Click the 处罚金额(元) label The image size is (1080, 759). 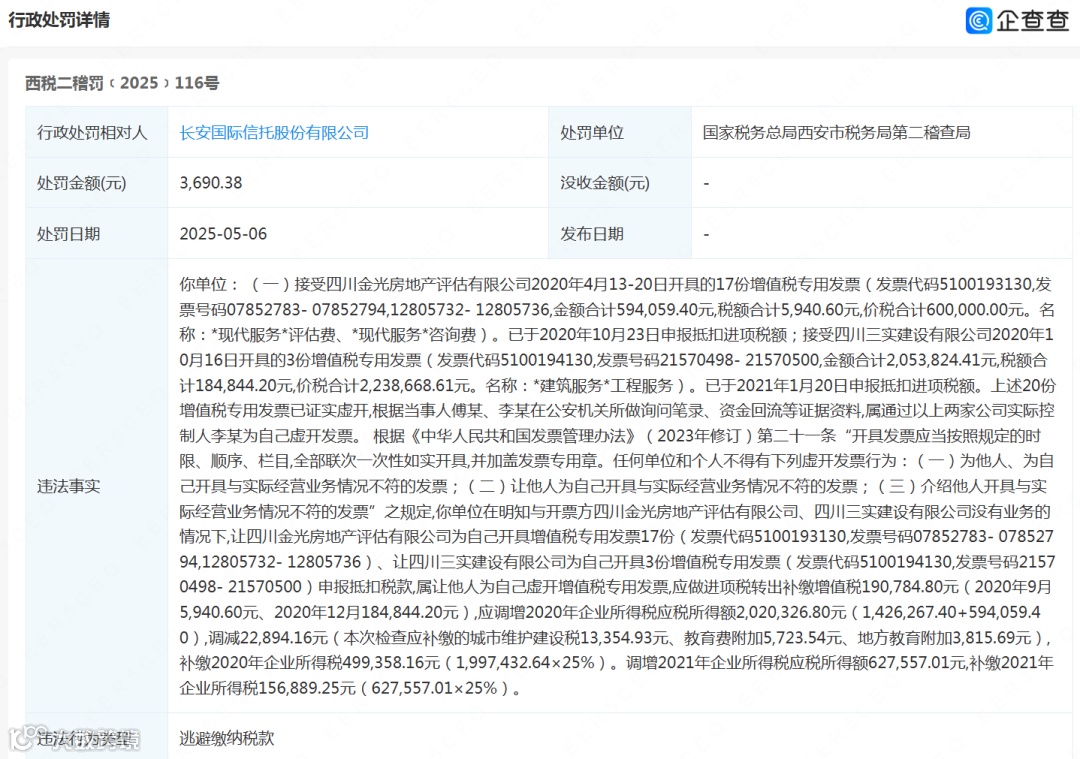pos(81,183)
